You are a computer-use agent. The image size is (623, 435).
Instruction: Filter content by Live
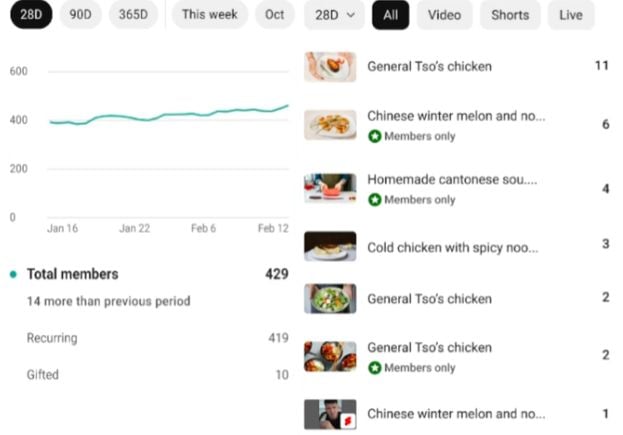pyautogui.click(x=571, y=15)
